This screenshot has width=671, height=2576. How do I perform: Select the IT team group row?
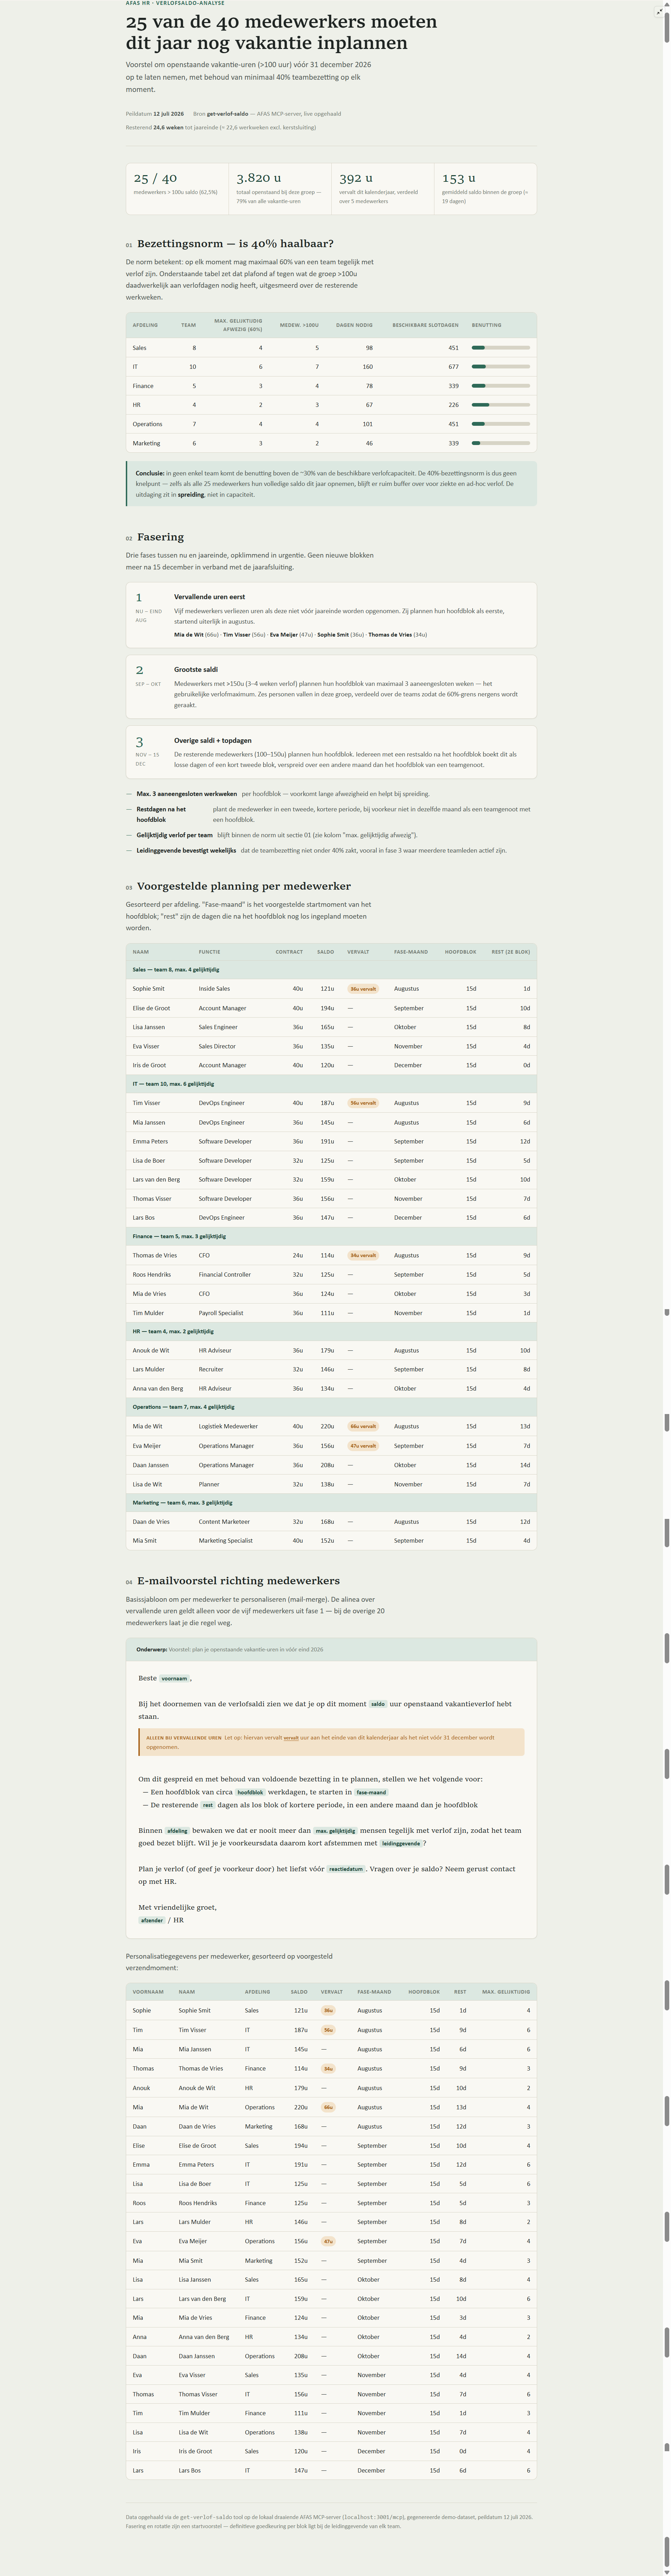pyautogui.click(x=331, y=1084)
